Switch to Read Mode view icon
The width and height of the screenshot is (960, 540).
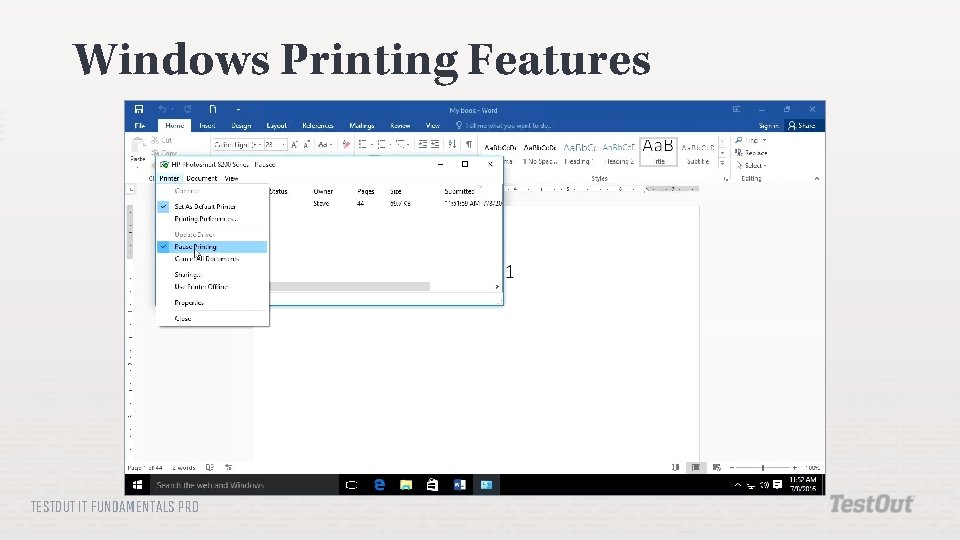[675, 468]
